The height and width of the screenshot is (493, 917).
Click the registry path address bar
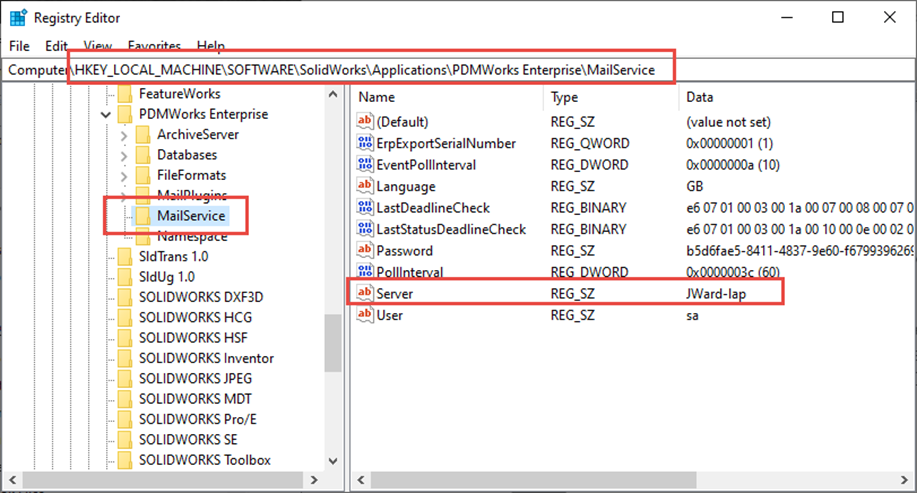tap(458, 70)
